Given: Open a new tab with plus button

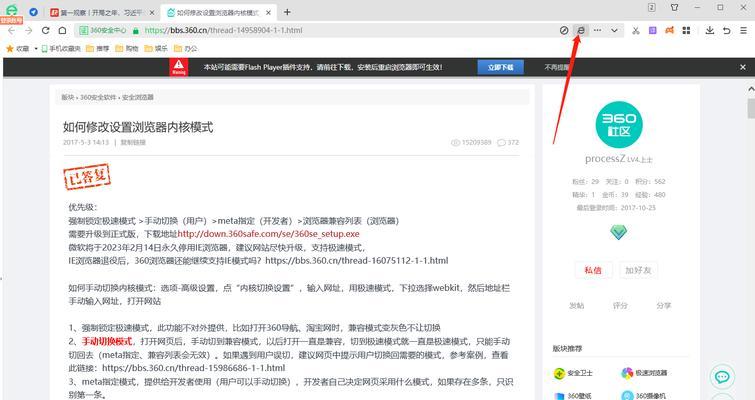Looking at the screenshot, I should [287, 12].
